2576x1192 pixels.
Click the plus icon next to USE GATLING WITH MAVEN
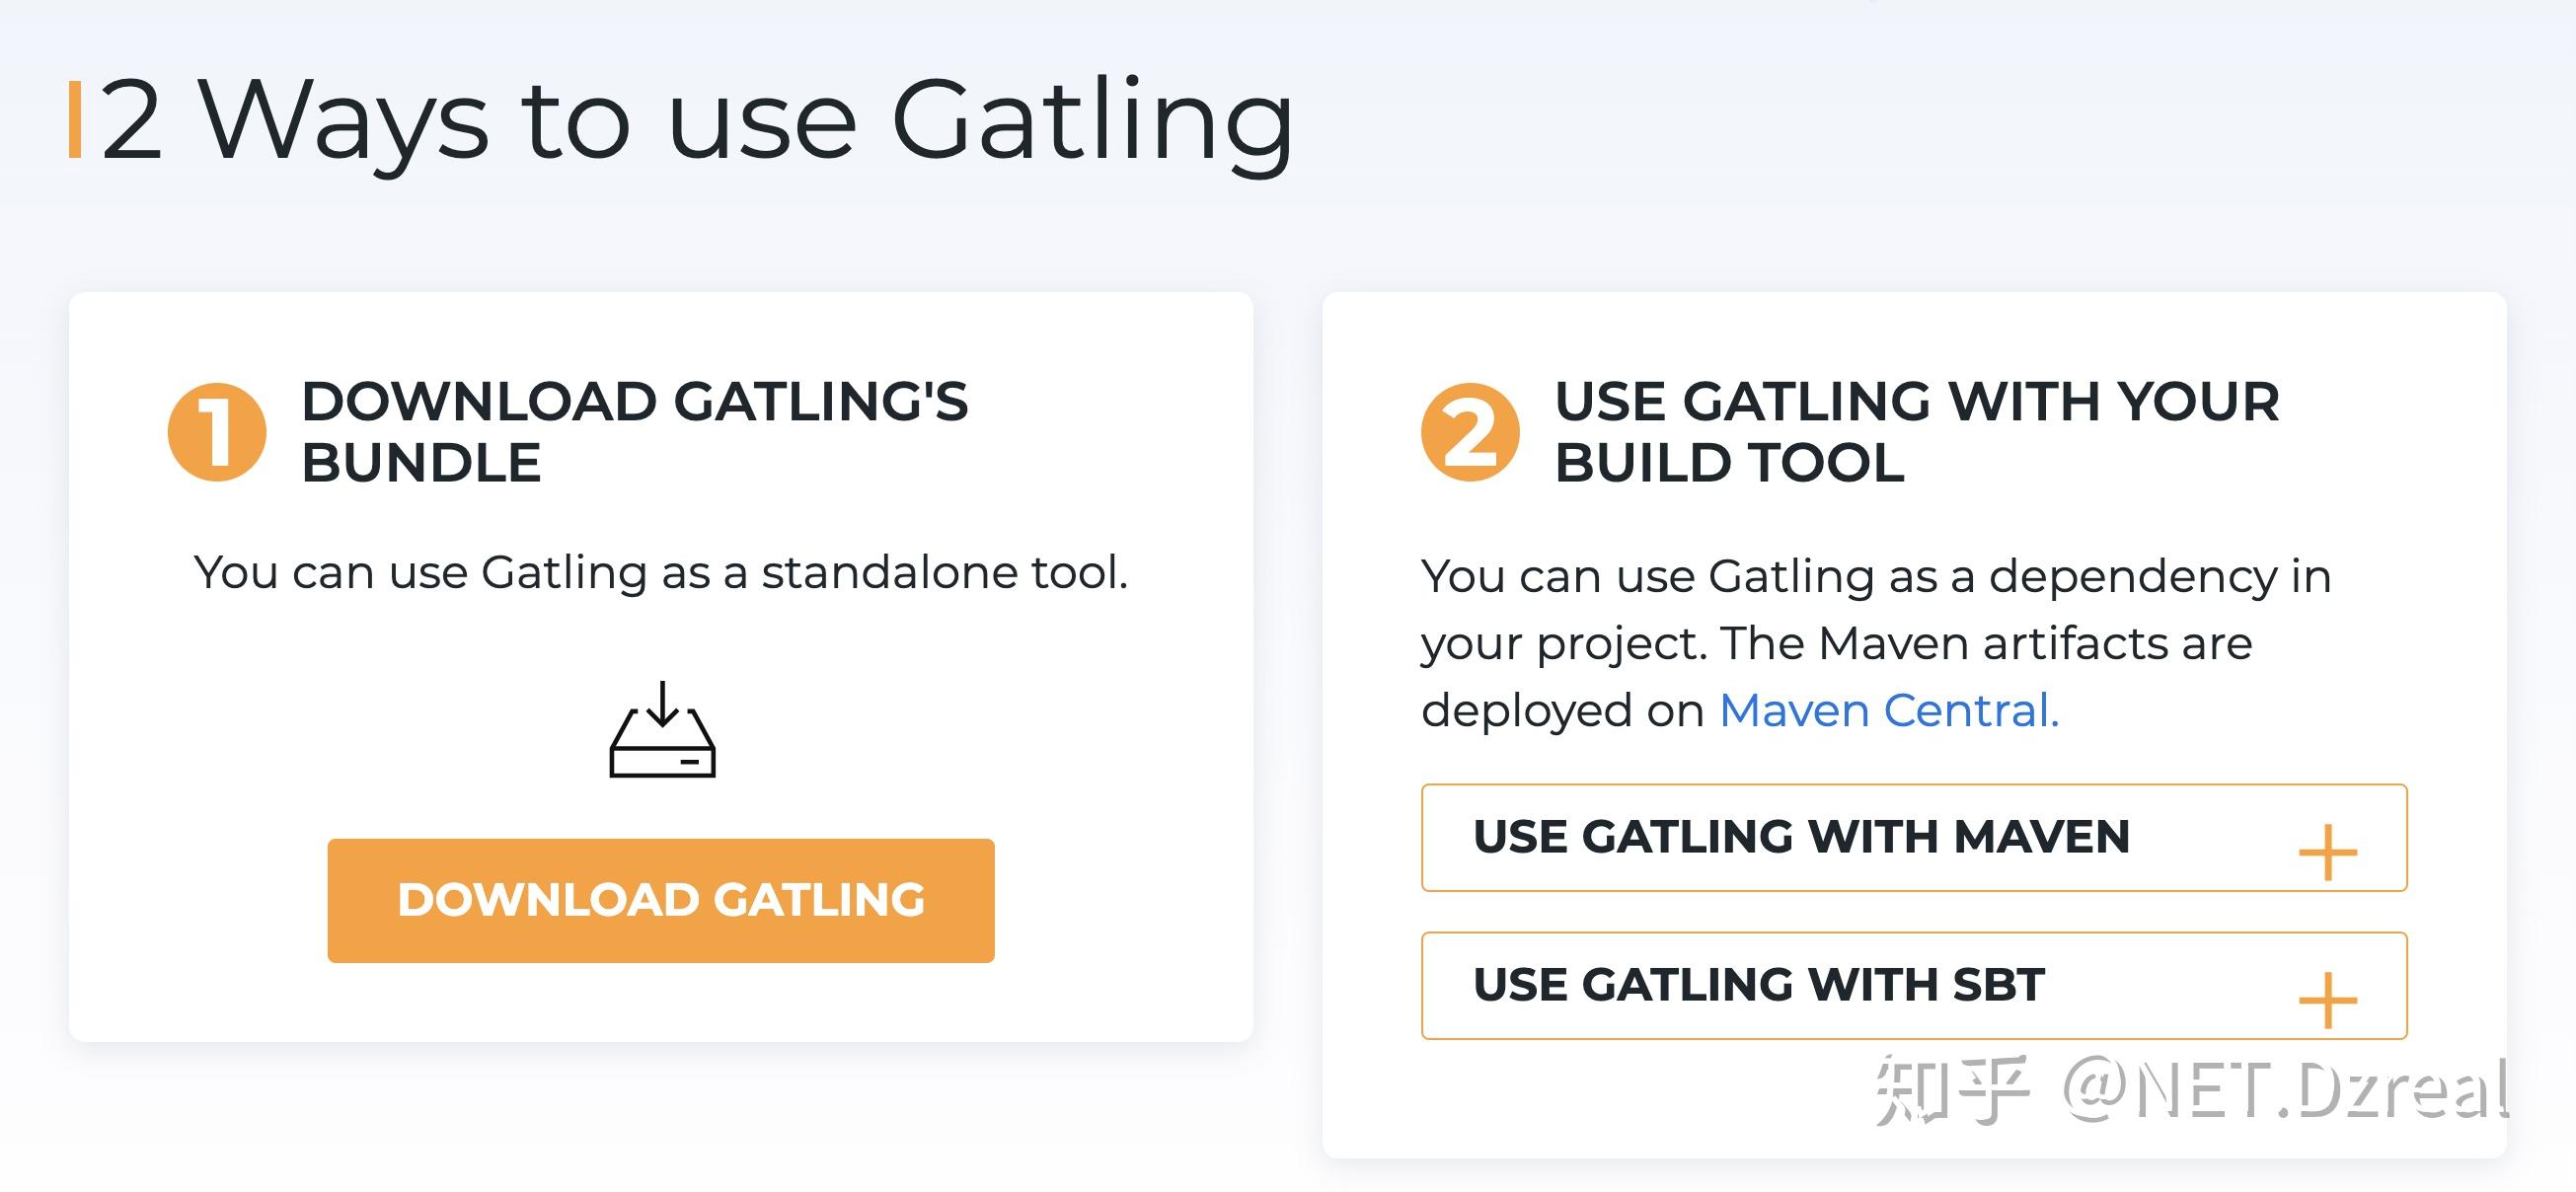point(2327,853)
